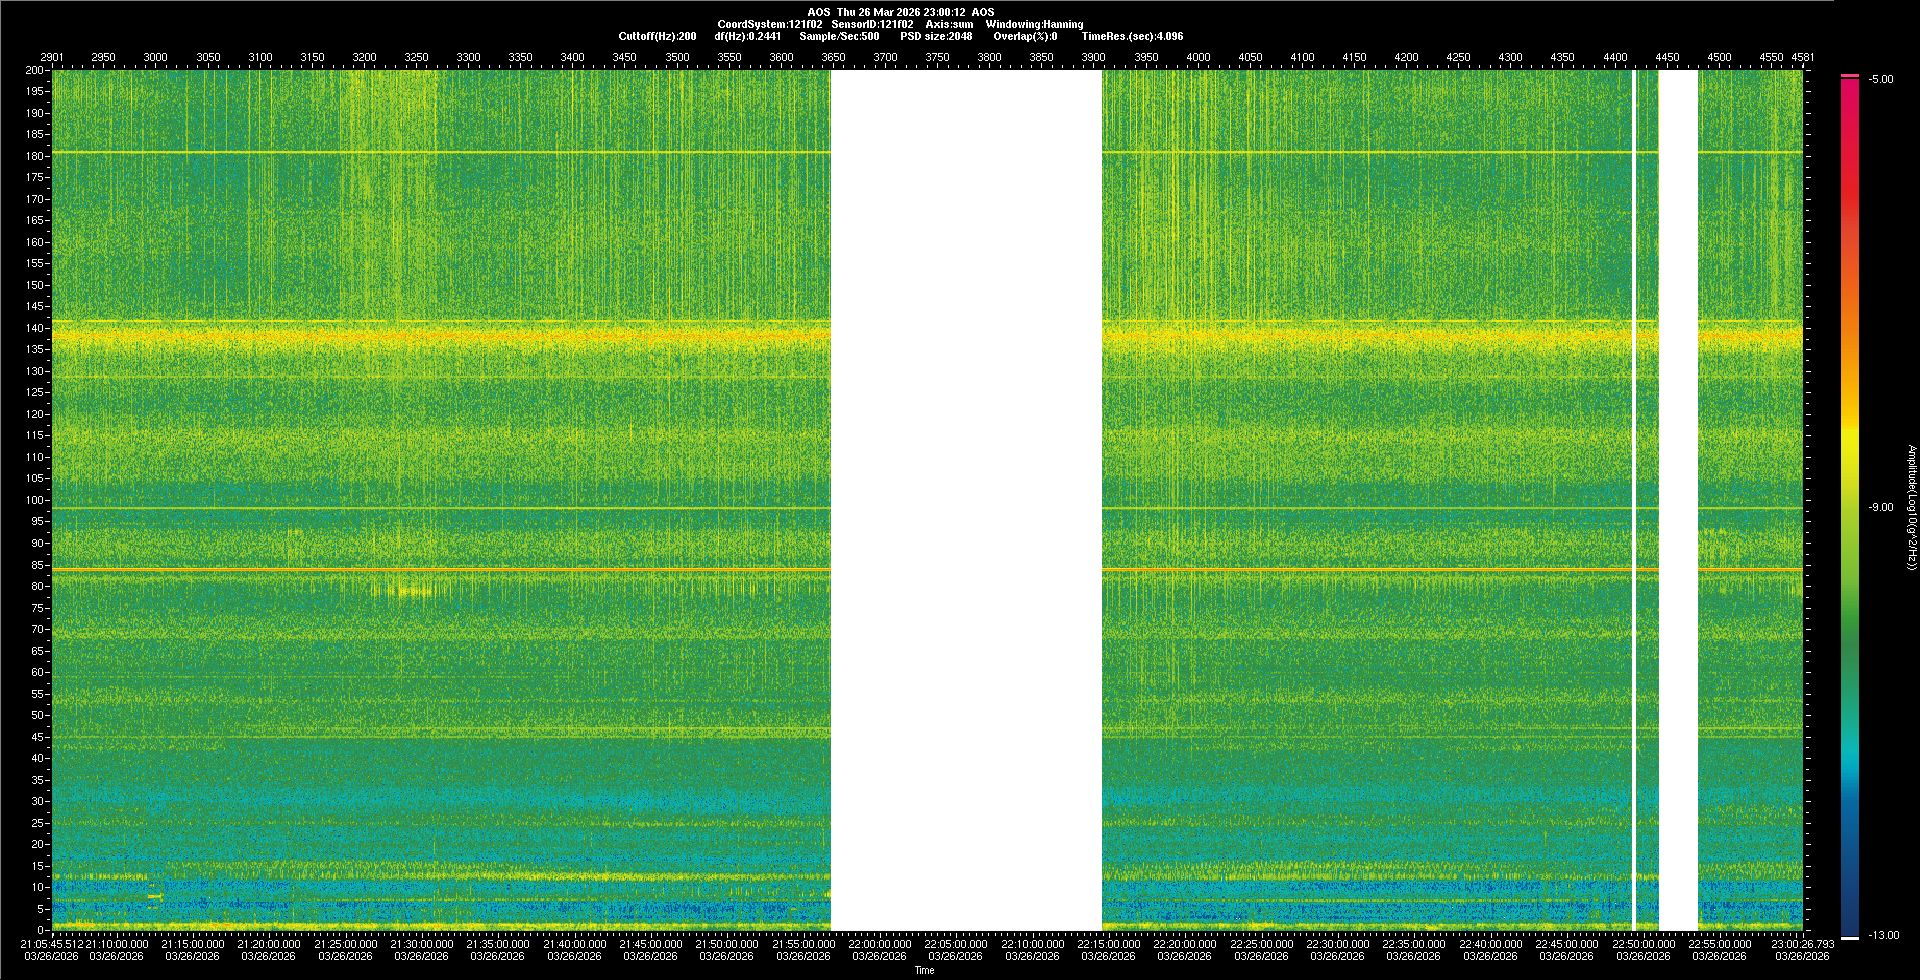Screen dimensions: 1920x980
Task: Click the 140 Hz frequency axis label
Action: pyautogui.click(x=35, y=328)
